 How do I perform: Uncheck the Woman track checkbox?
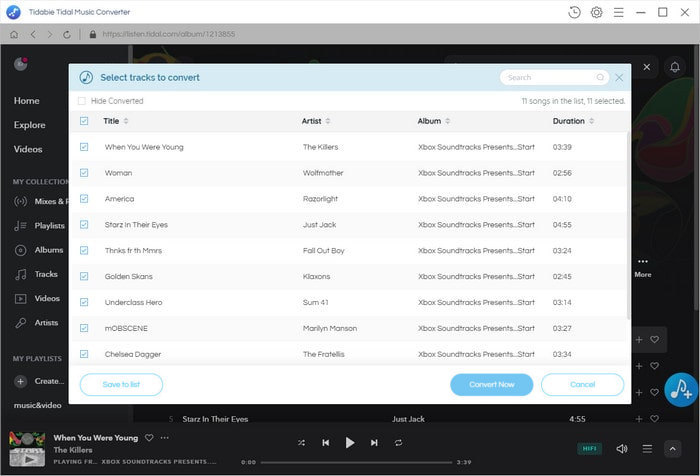click(x=84, y=173)
